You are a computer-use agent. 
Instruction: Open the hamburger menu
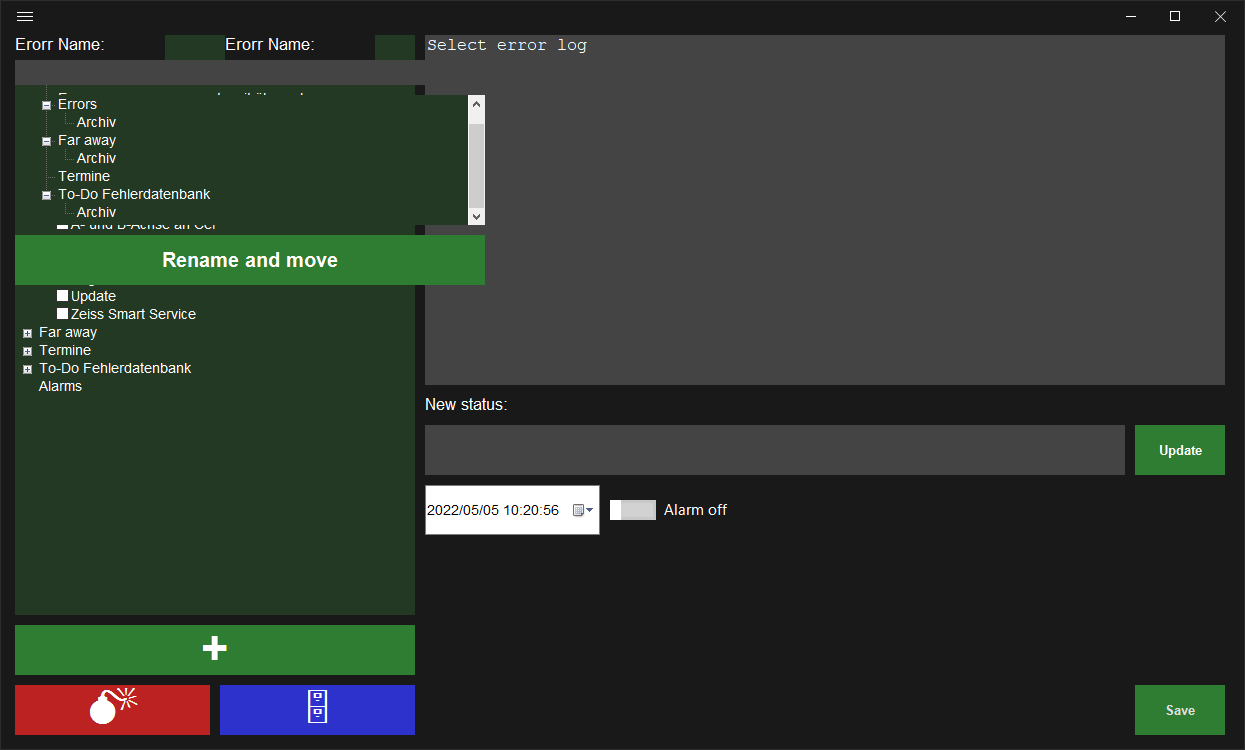(25, 16)
